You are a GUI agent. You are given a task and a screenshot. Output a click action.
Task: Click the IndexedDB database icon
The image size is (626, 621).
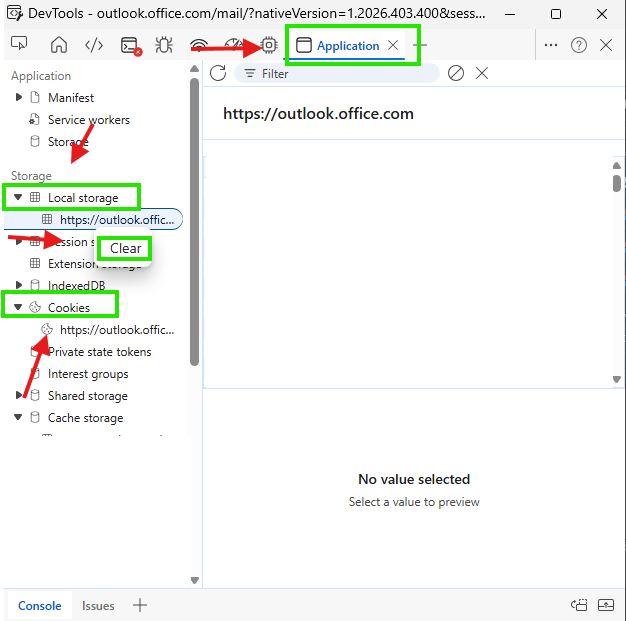(x=35, y=285)
